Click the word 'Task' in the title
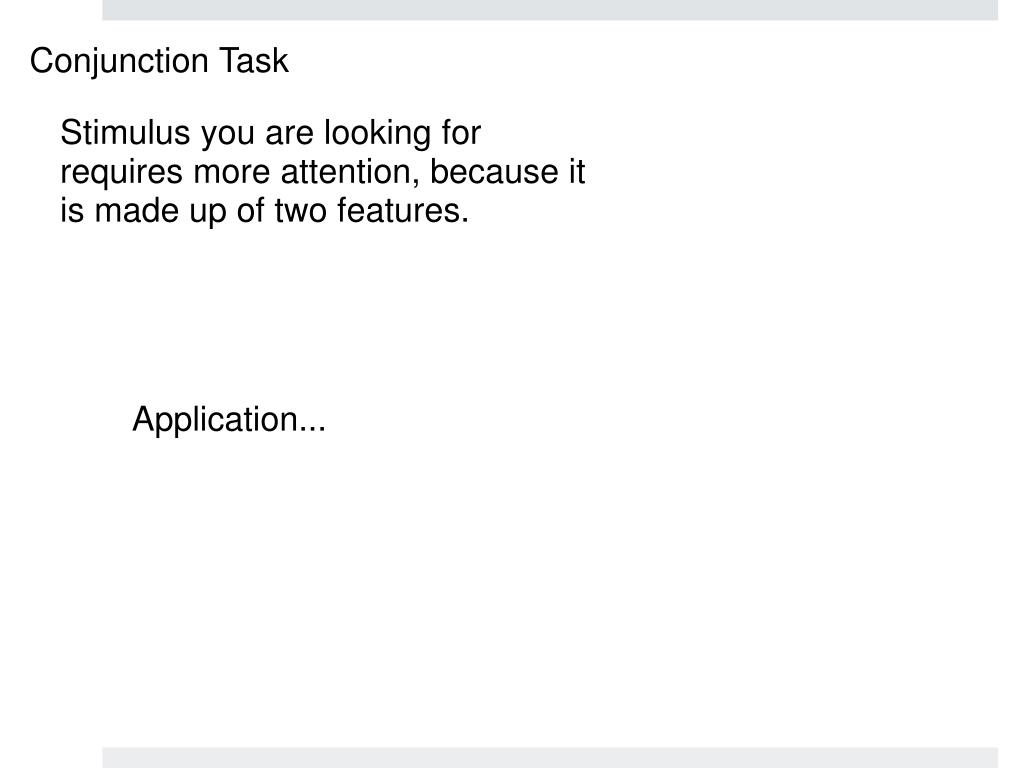Viewport: 1024px width, 768px height. (x=253, y=61)
